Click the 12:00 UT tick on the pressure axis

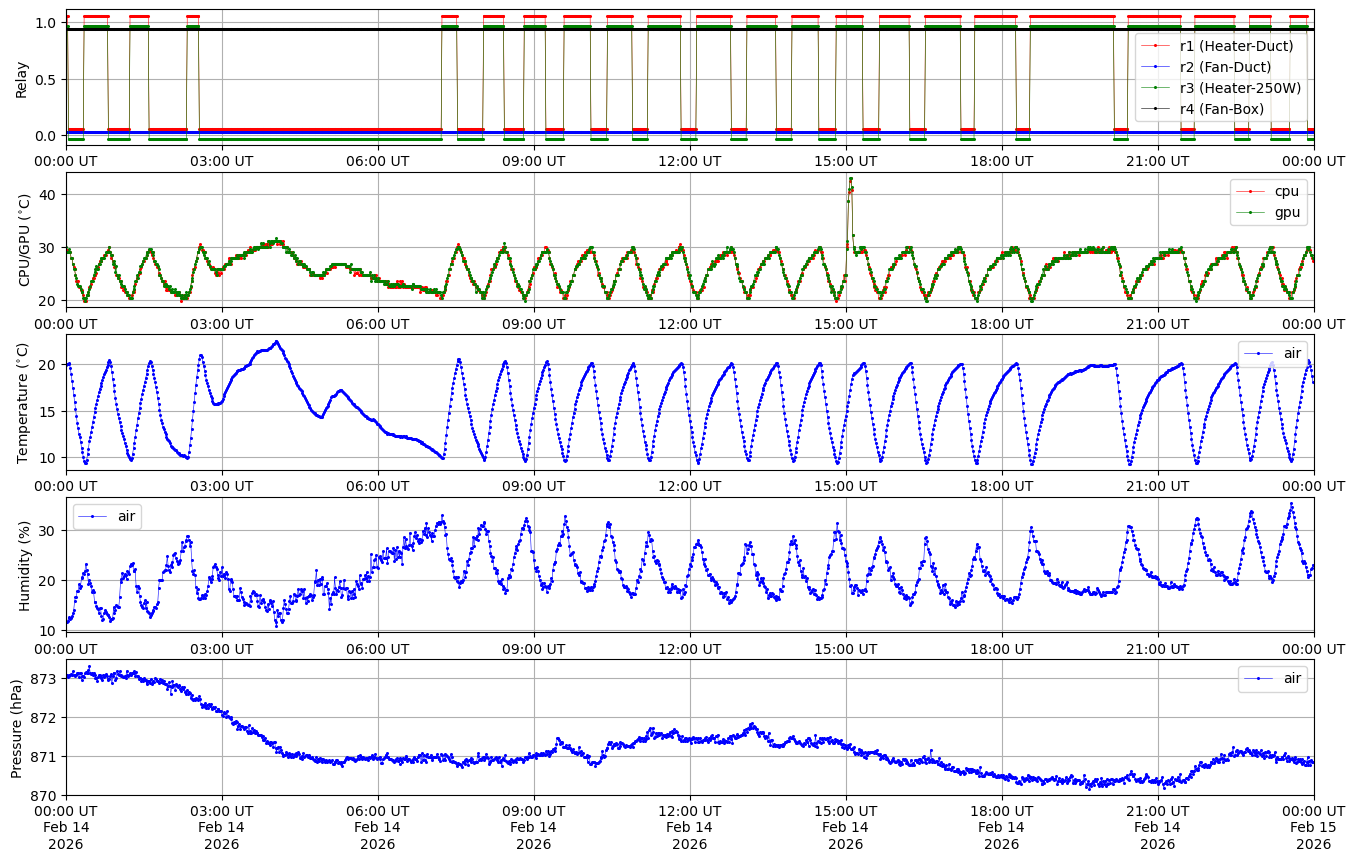(689, 808)
